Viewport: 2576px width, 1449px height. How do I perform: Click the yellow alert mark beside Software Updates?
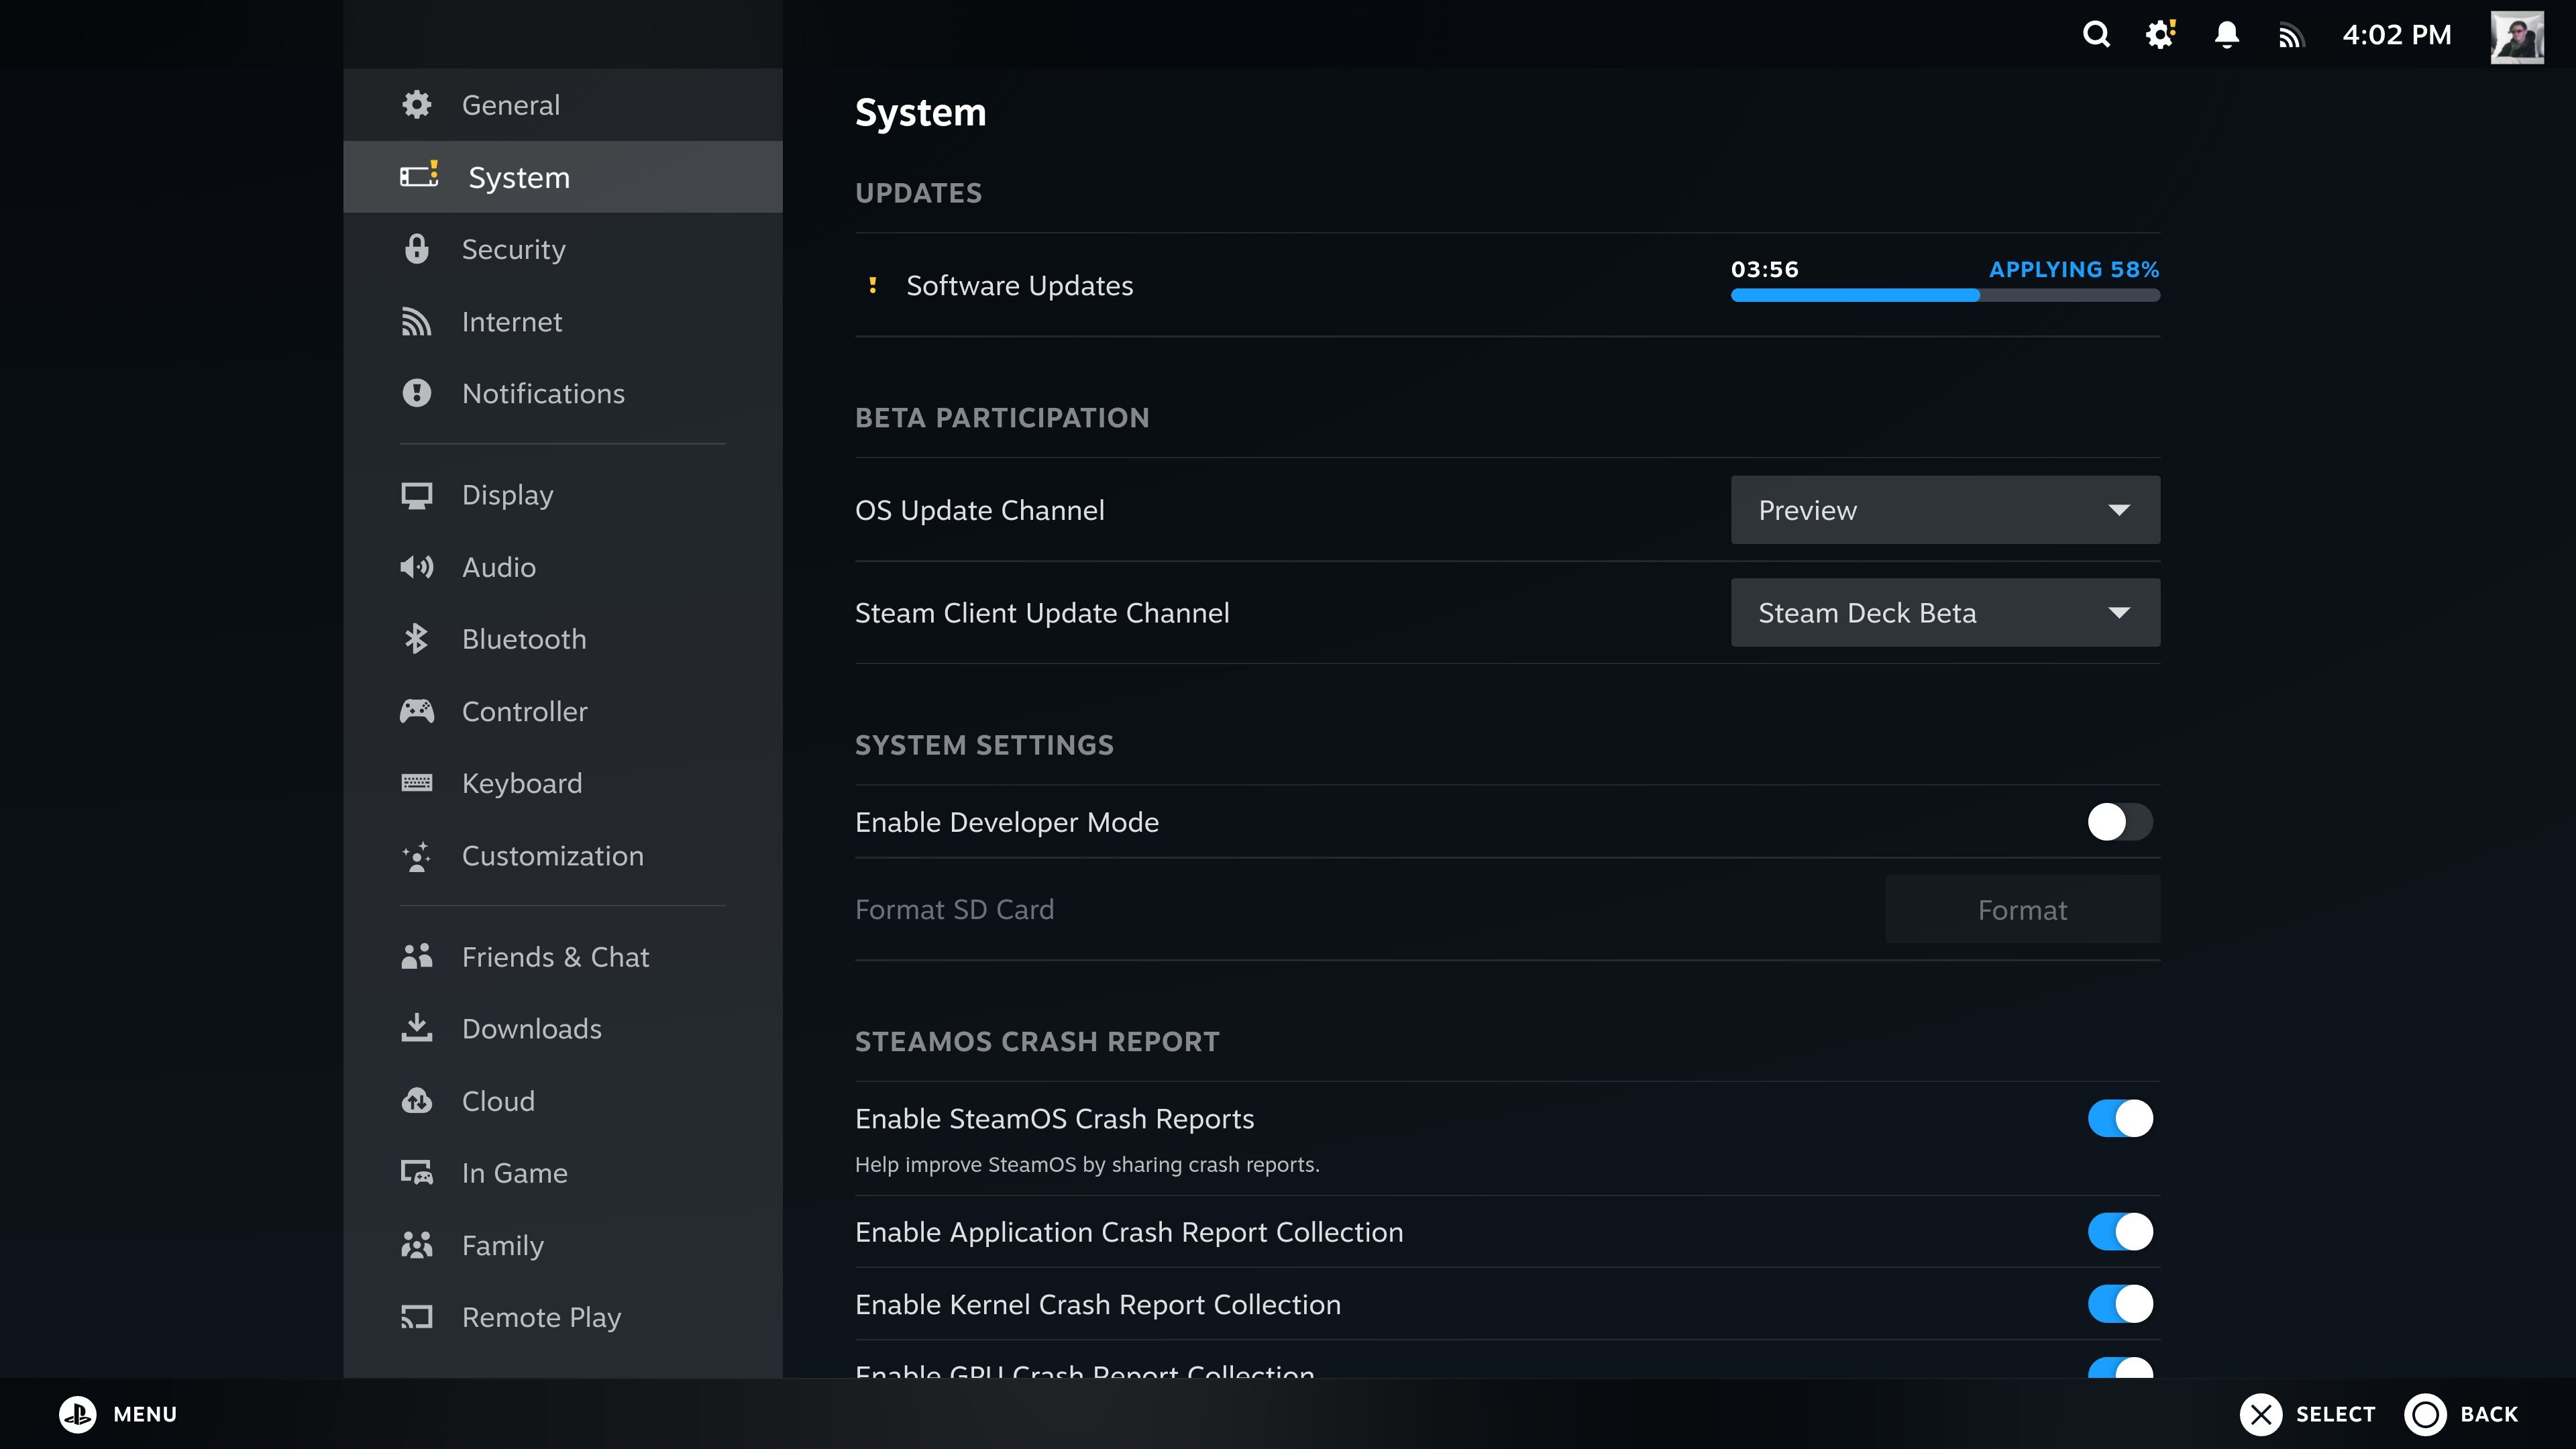click(873, 285)
